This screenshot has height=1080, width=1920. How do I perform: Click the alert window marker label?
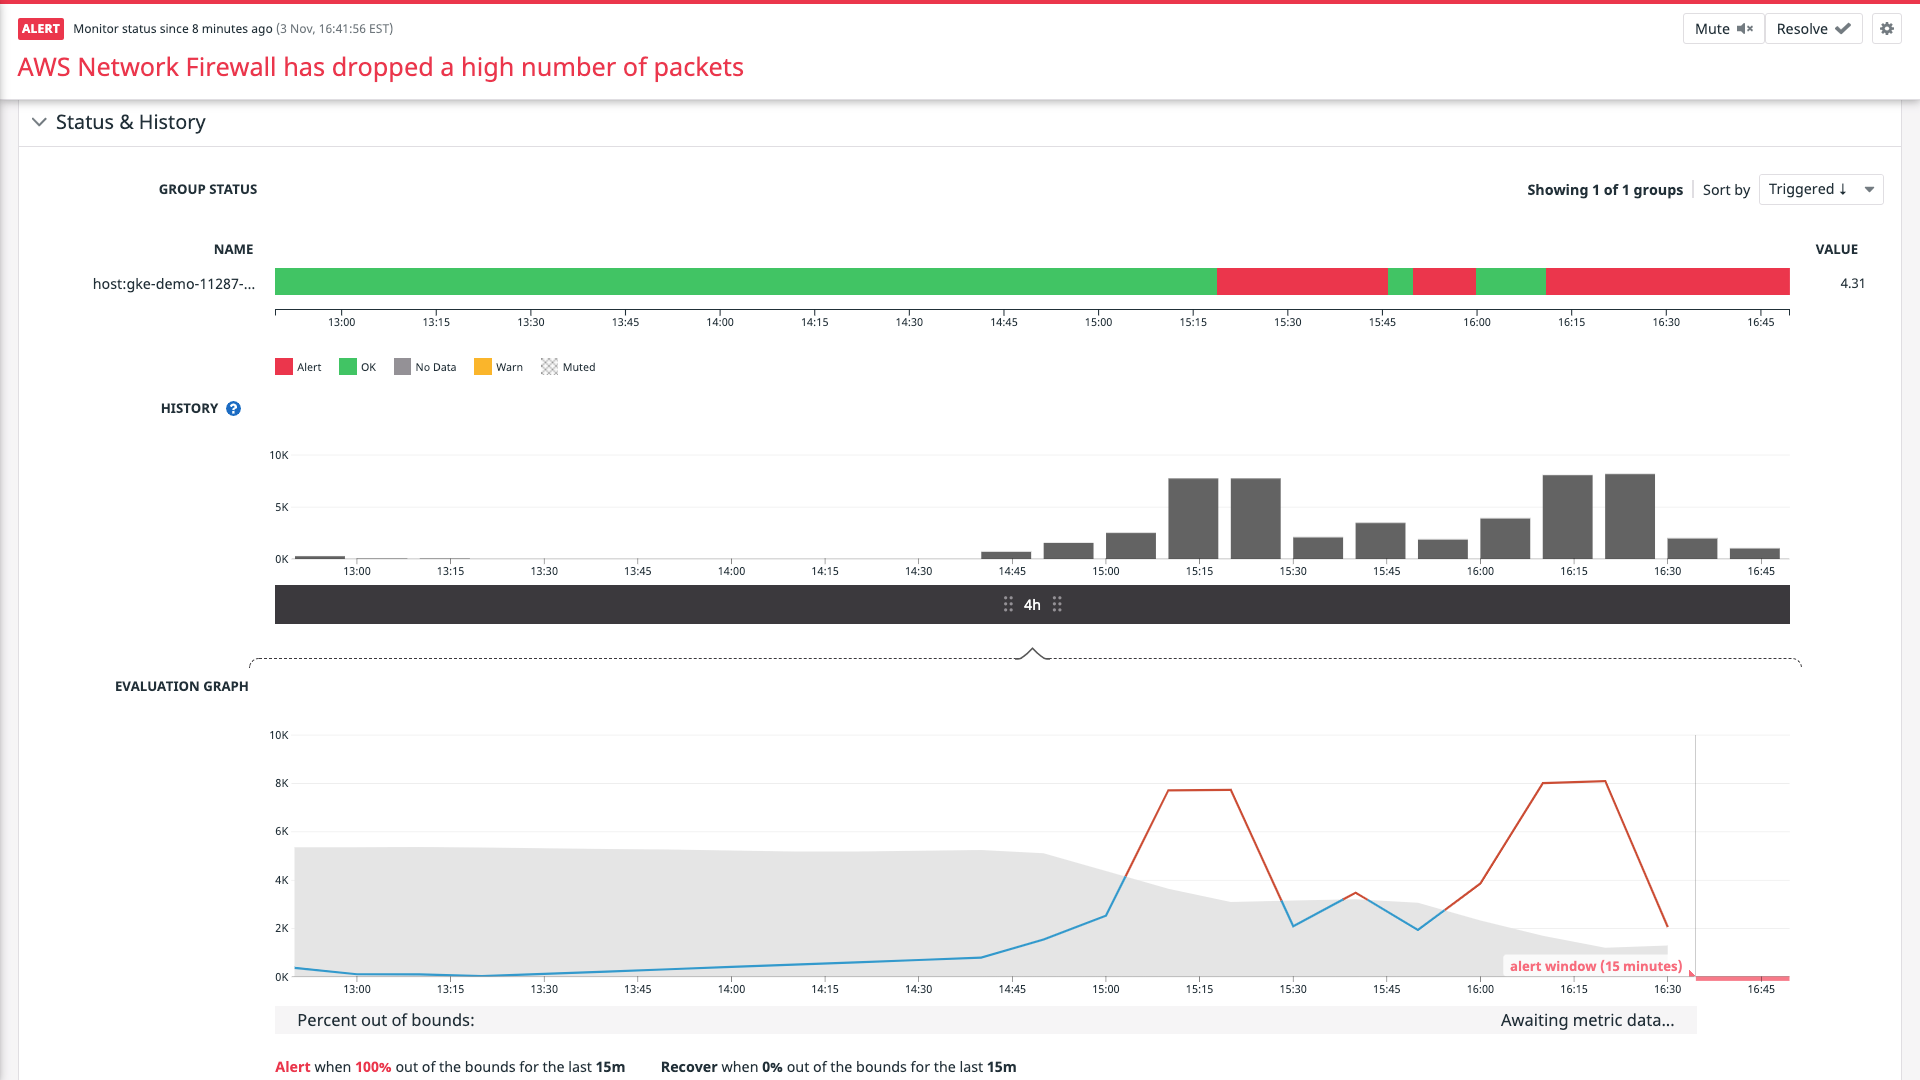pyautogui.click(x=1594, y=966)
